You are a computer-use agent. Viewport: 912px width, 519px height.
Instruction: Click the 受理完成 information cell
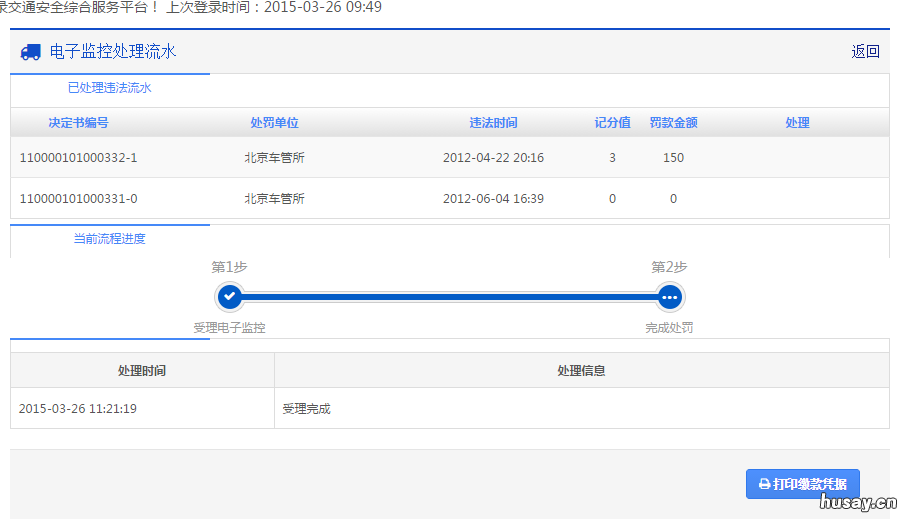coord(306,408)
